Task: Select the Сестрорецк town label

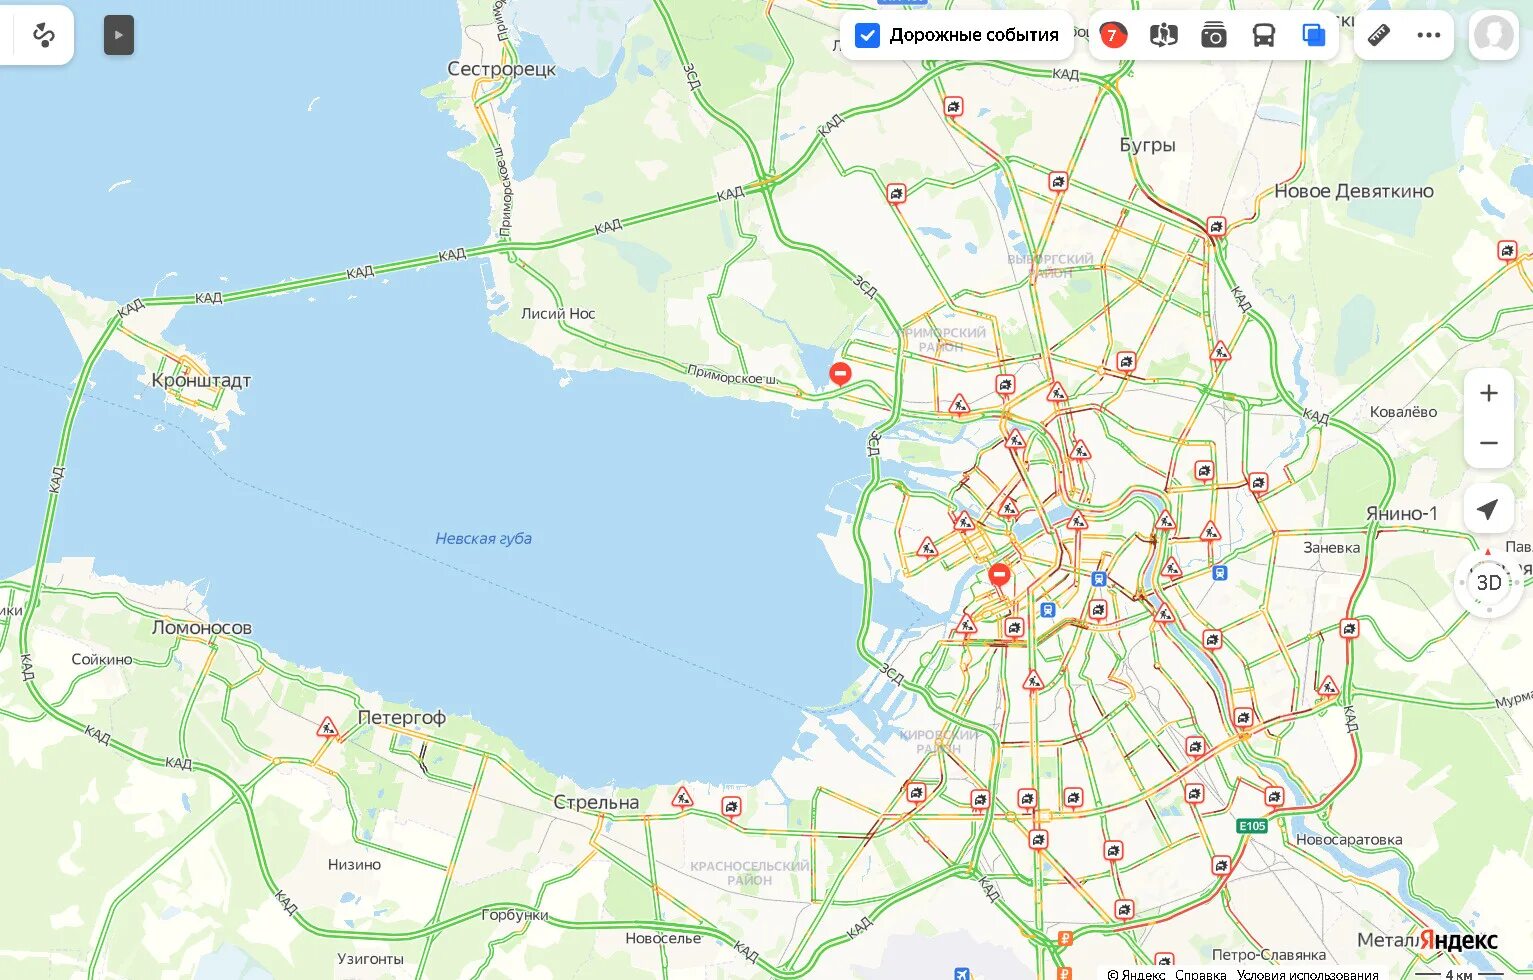Action: (x=501, y=69)
